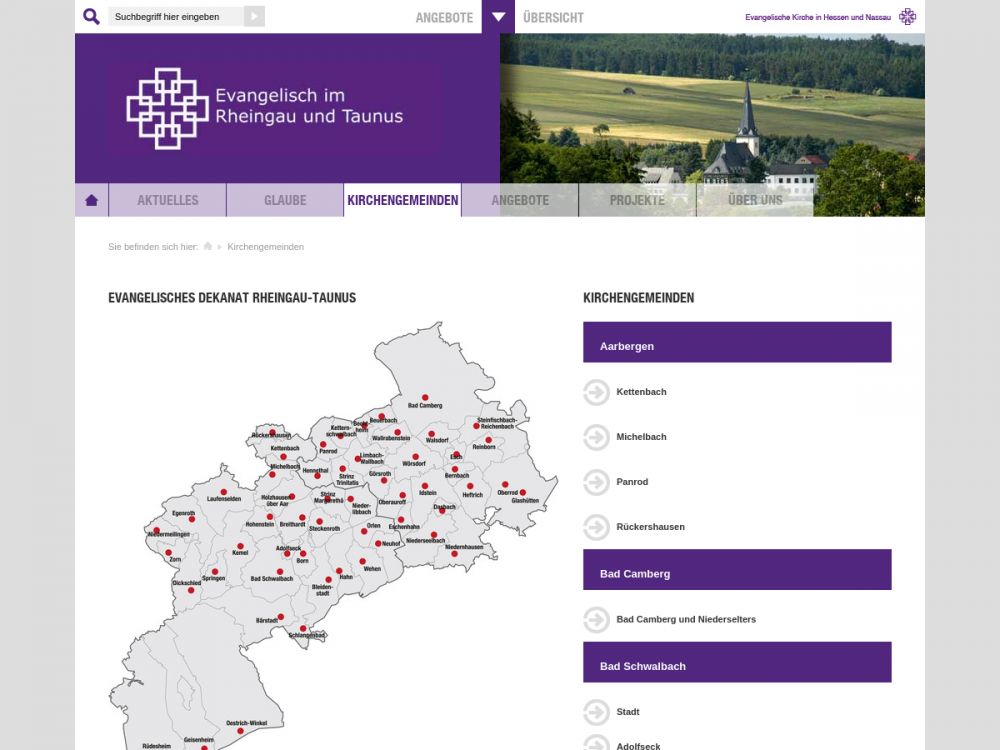This screenshot has height=750, width=1000.
Task: Click the arrow icon beside Michelbach
Action: click(596, 437)
